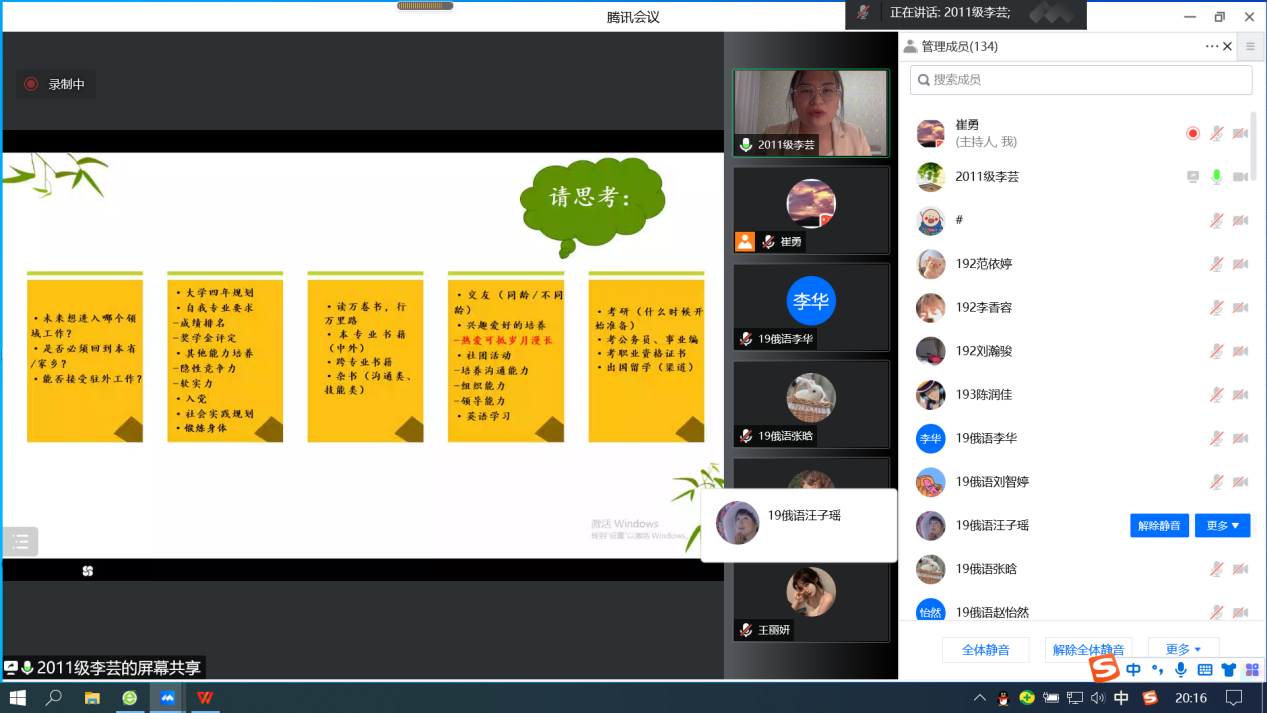Click the 搜索成员 search field
This screenshot has height=713, width=1267.
1080,80
